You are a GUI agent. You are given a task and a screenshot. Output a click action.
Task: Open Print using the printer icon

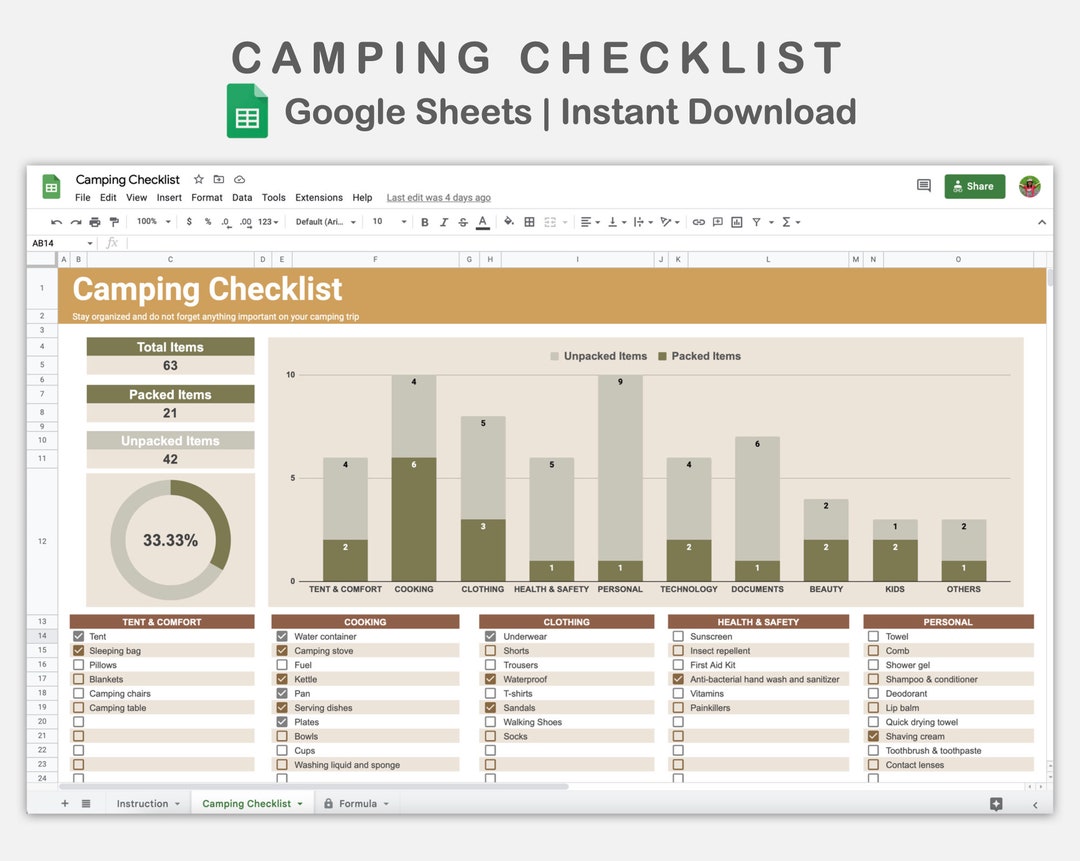pos(94,221)
